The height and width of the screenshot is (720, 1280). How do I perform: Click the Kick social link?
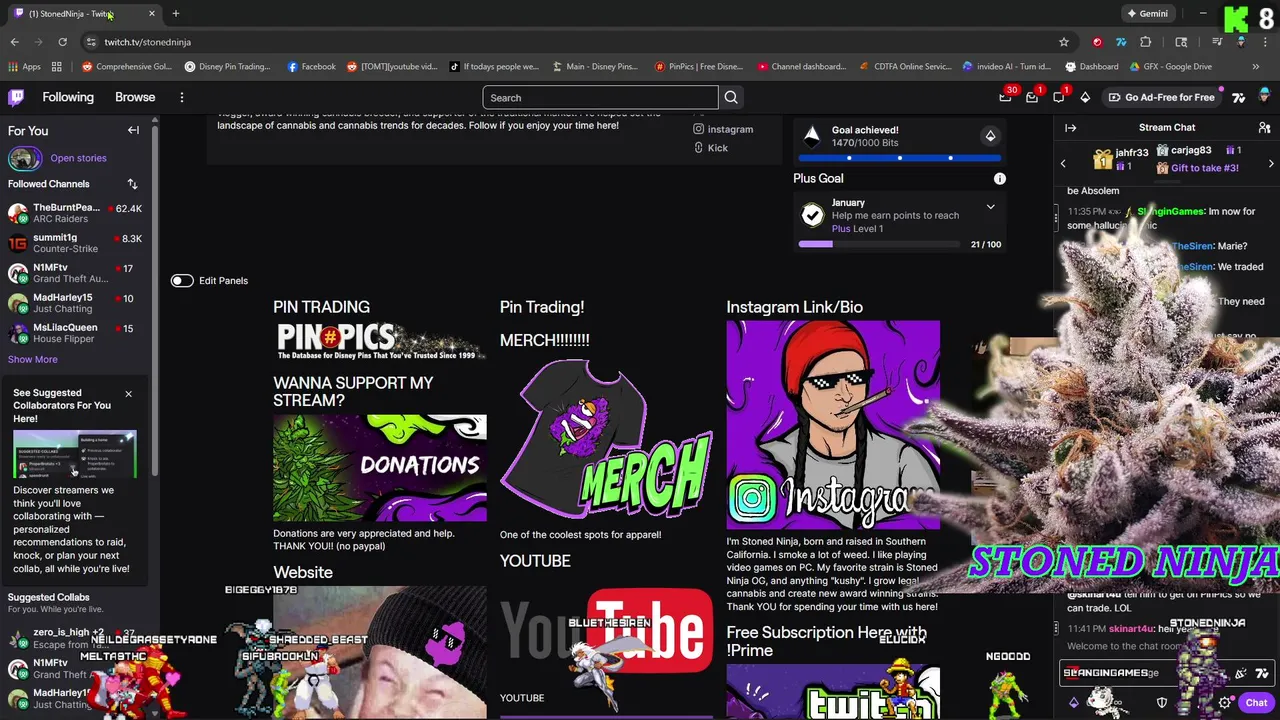click(x=710, y=148)
